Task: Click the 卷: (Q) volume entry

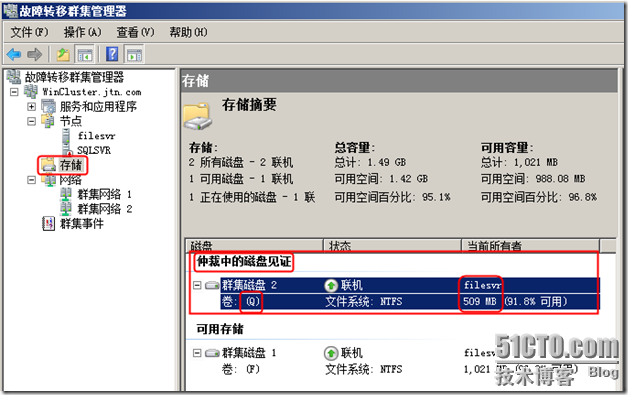Action: (242, 301)
